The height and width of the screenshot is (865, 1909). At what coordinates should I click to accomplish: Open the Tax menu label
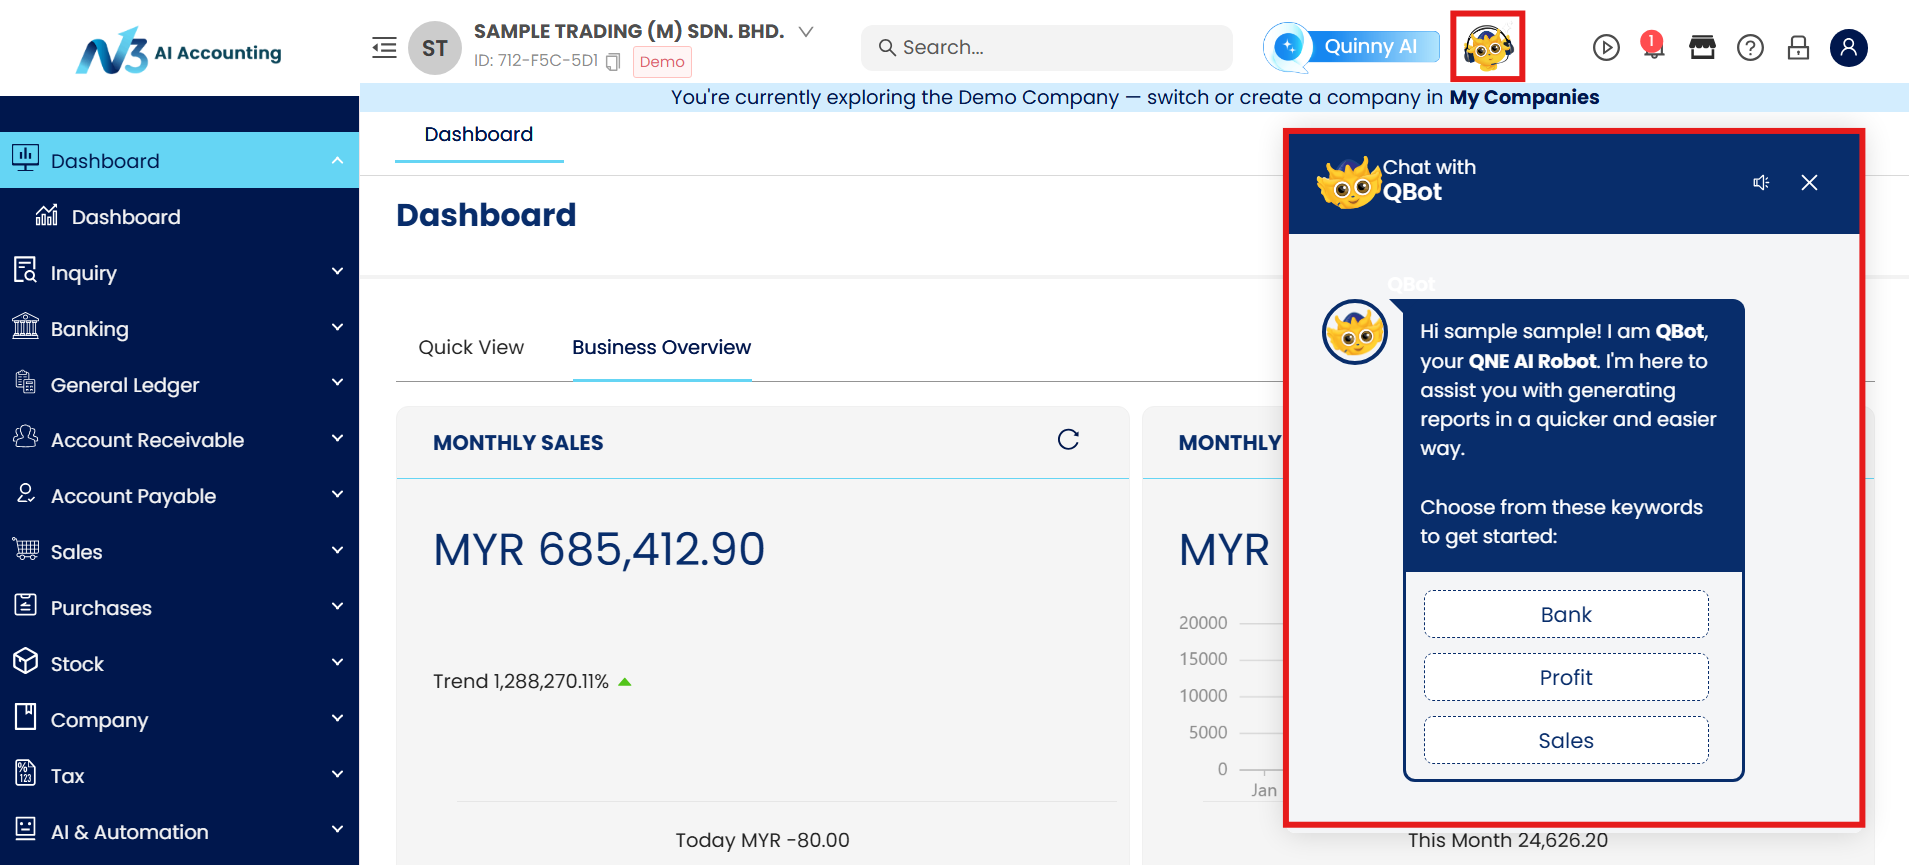click(x=68, y=776)
